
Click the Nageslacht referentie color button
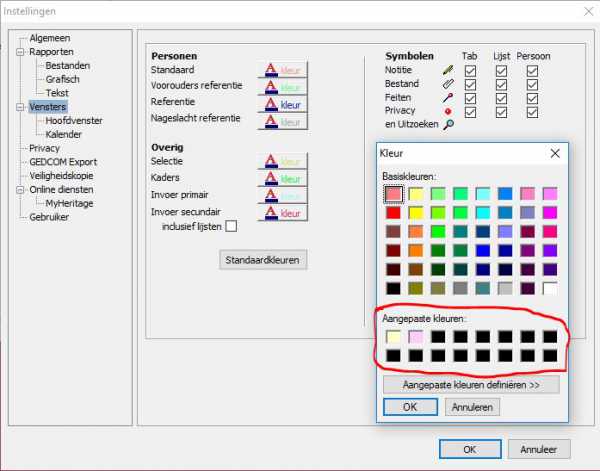click(281, 121)
